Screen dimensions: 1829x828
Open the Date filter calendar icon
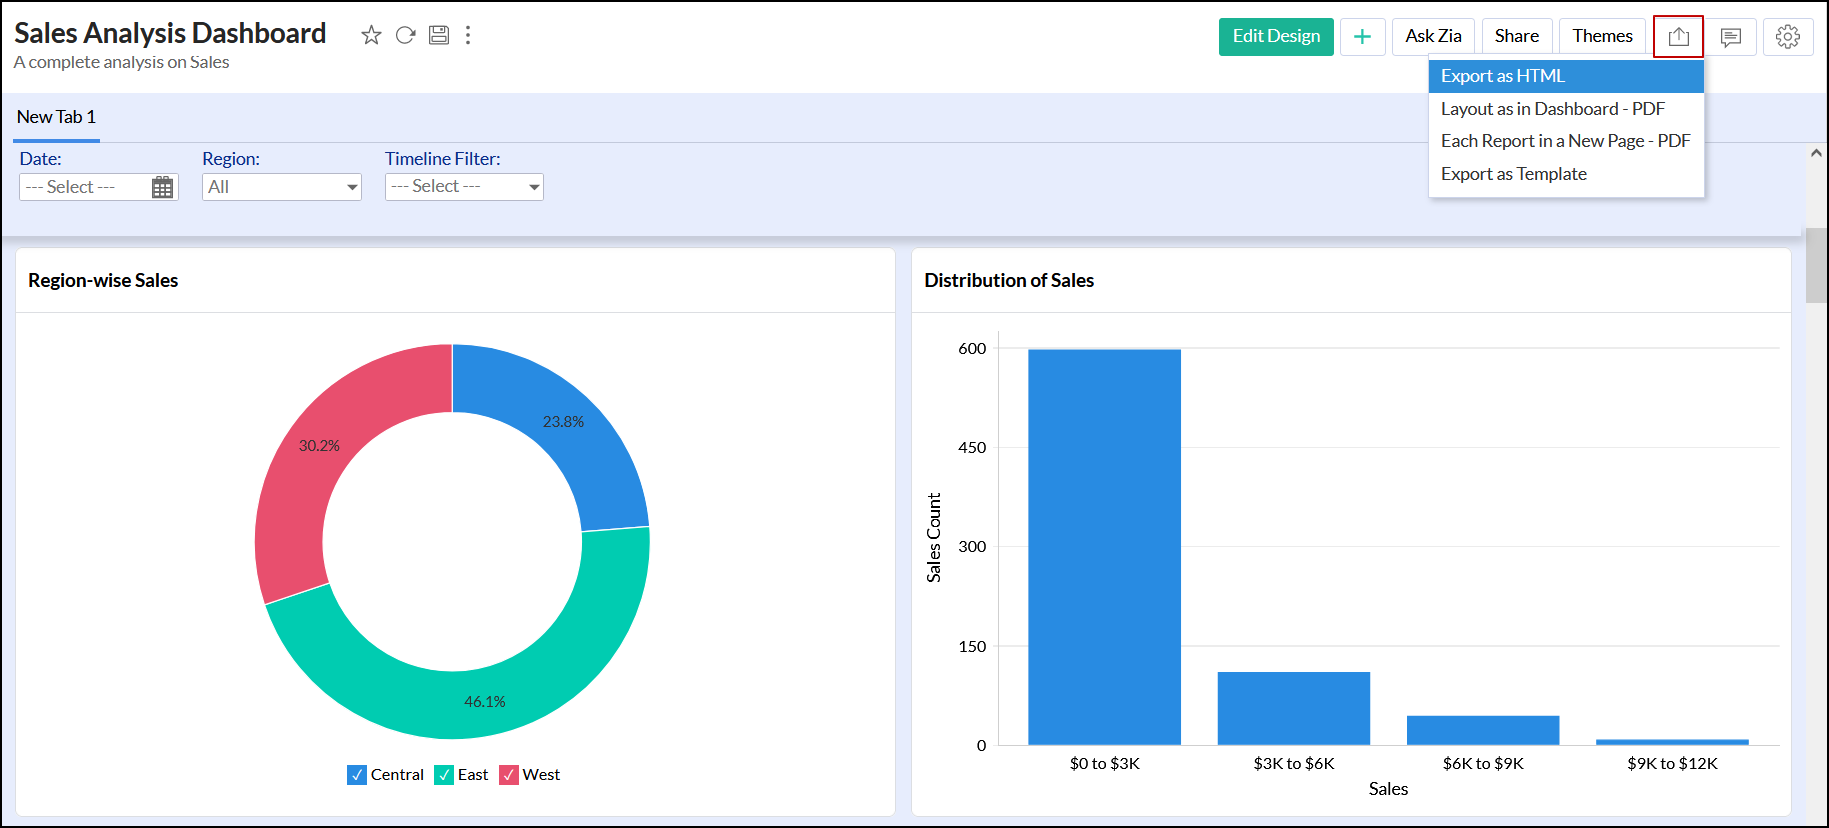click(x=162, y=187)
